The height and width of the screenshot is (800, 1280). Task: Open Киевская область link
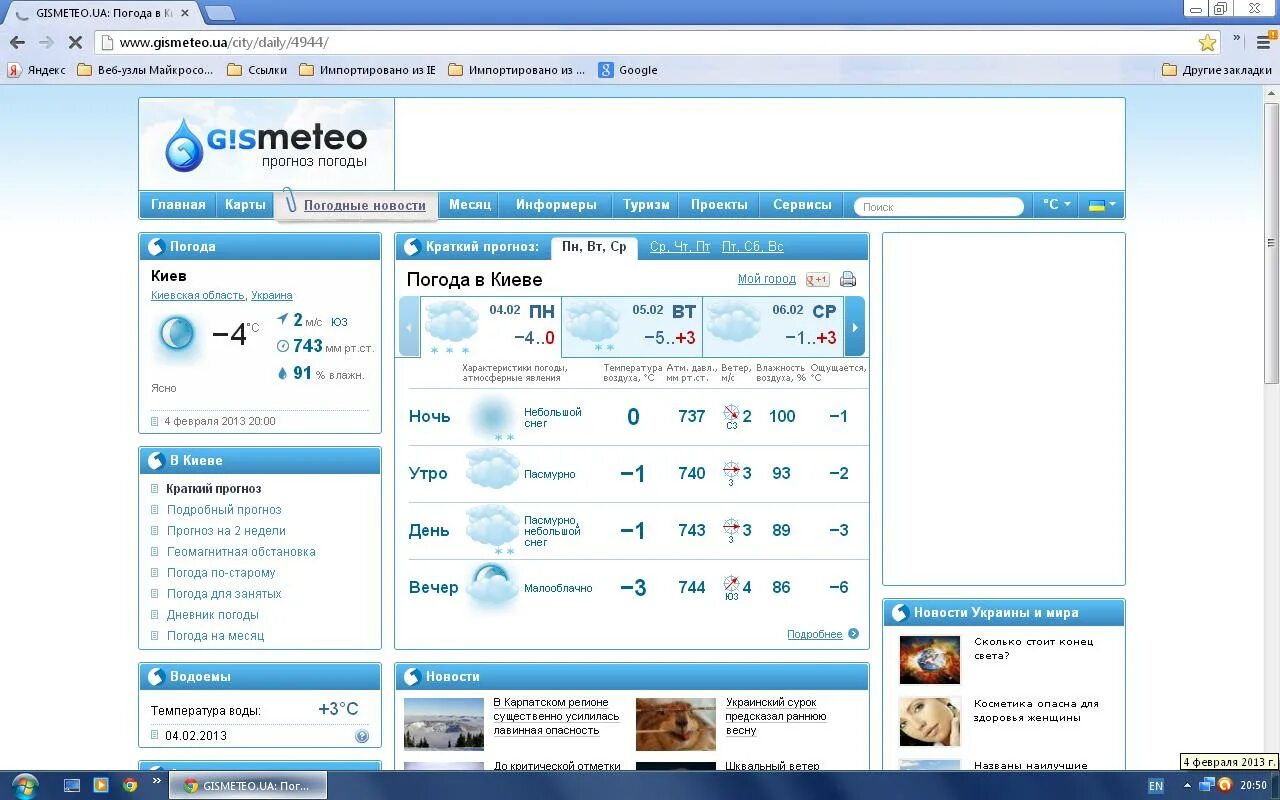tap(197, 296)
